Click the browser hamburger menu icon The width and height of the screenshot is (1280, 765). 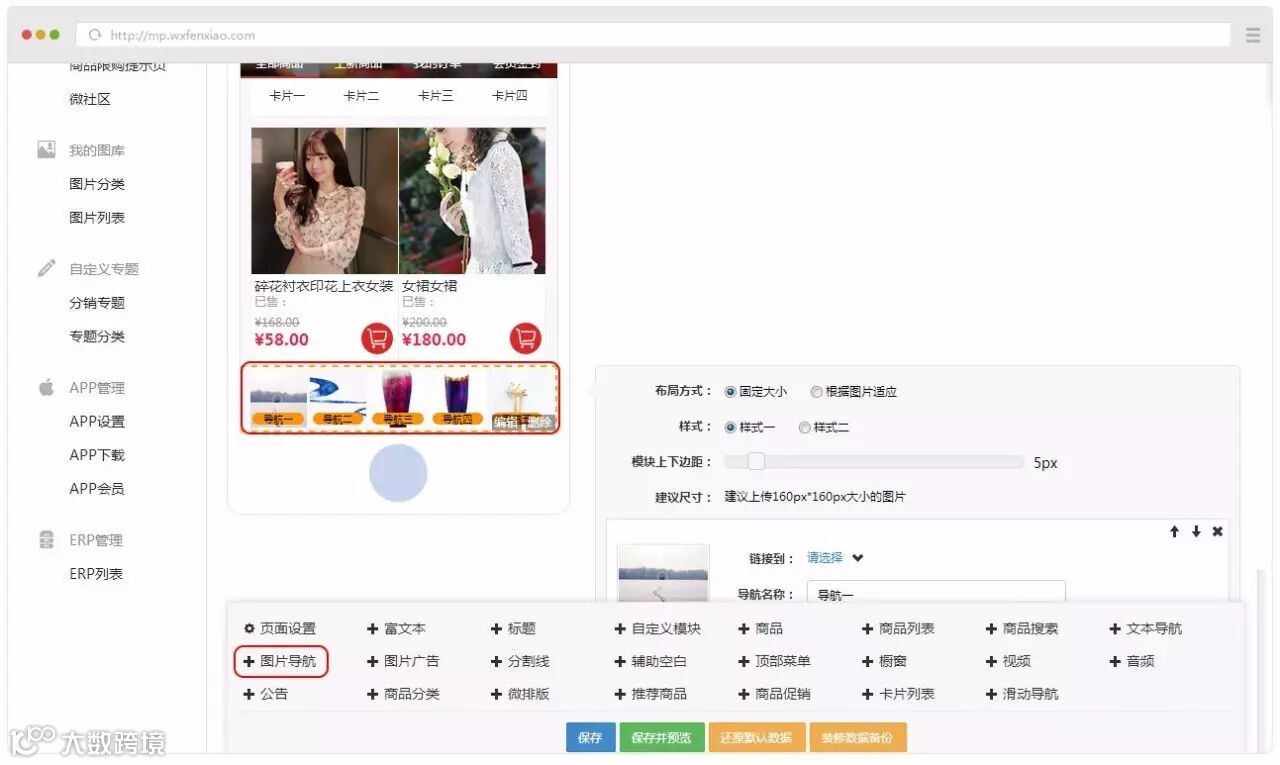tap(1253, 35)
